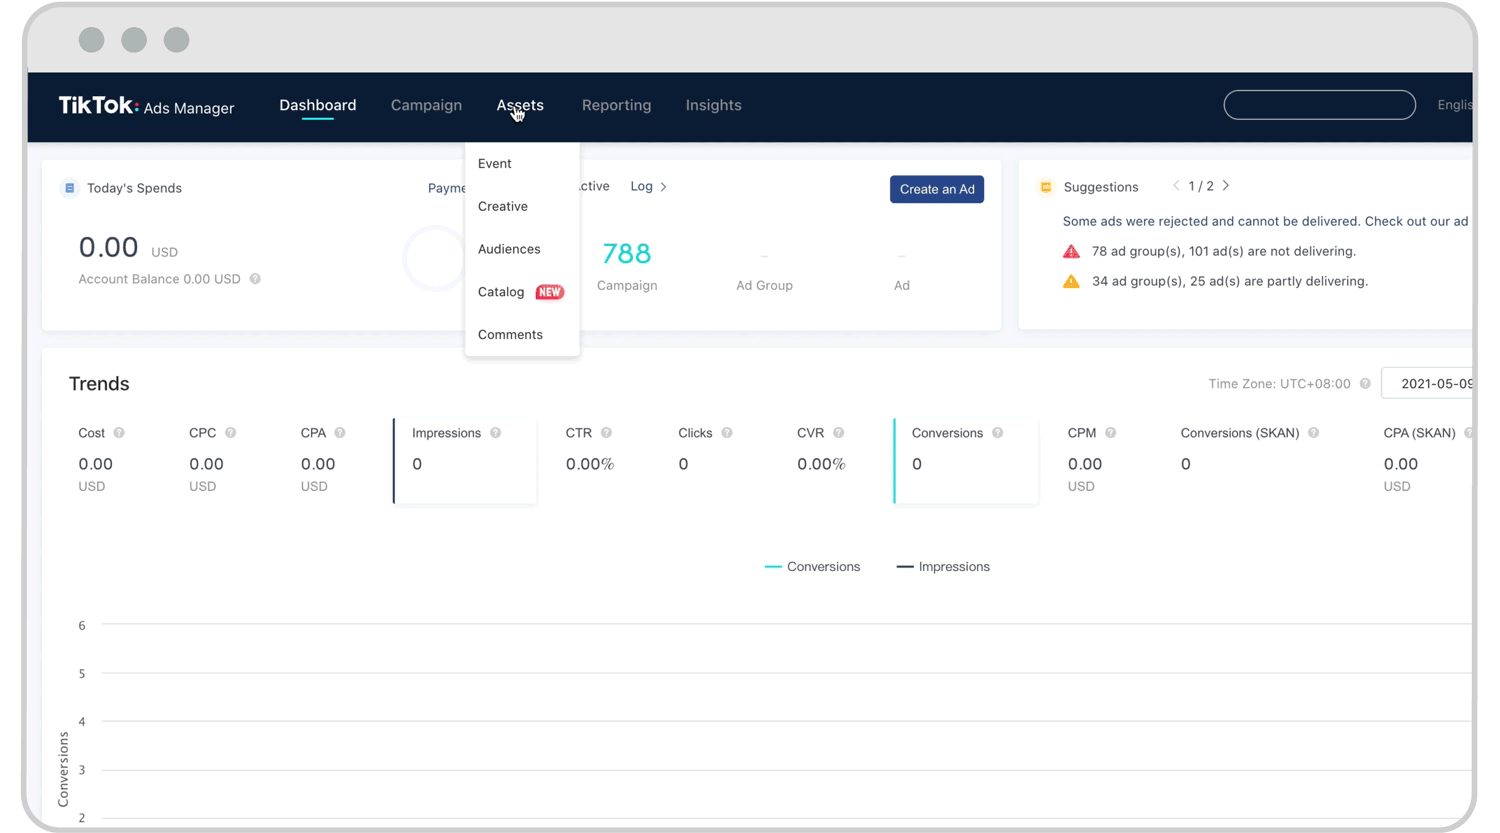Click the search field in header

(x=1319, y=105)
